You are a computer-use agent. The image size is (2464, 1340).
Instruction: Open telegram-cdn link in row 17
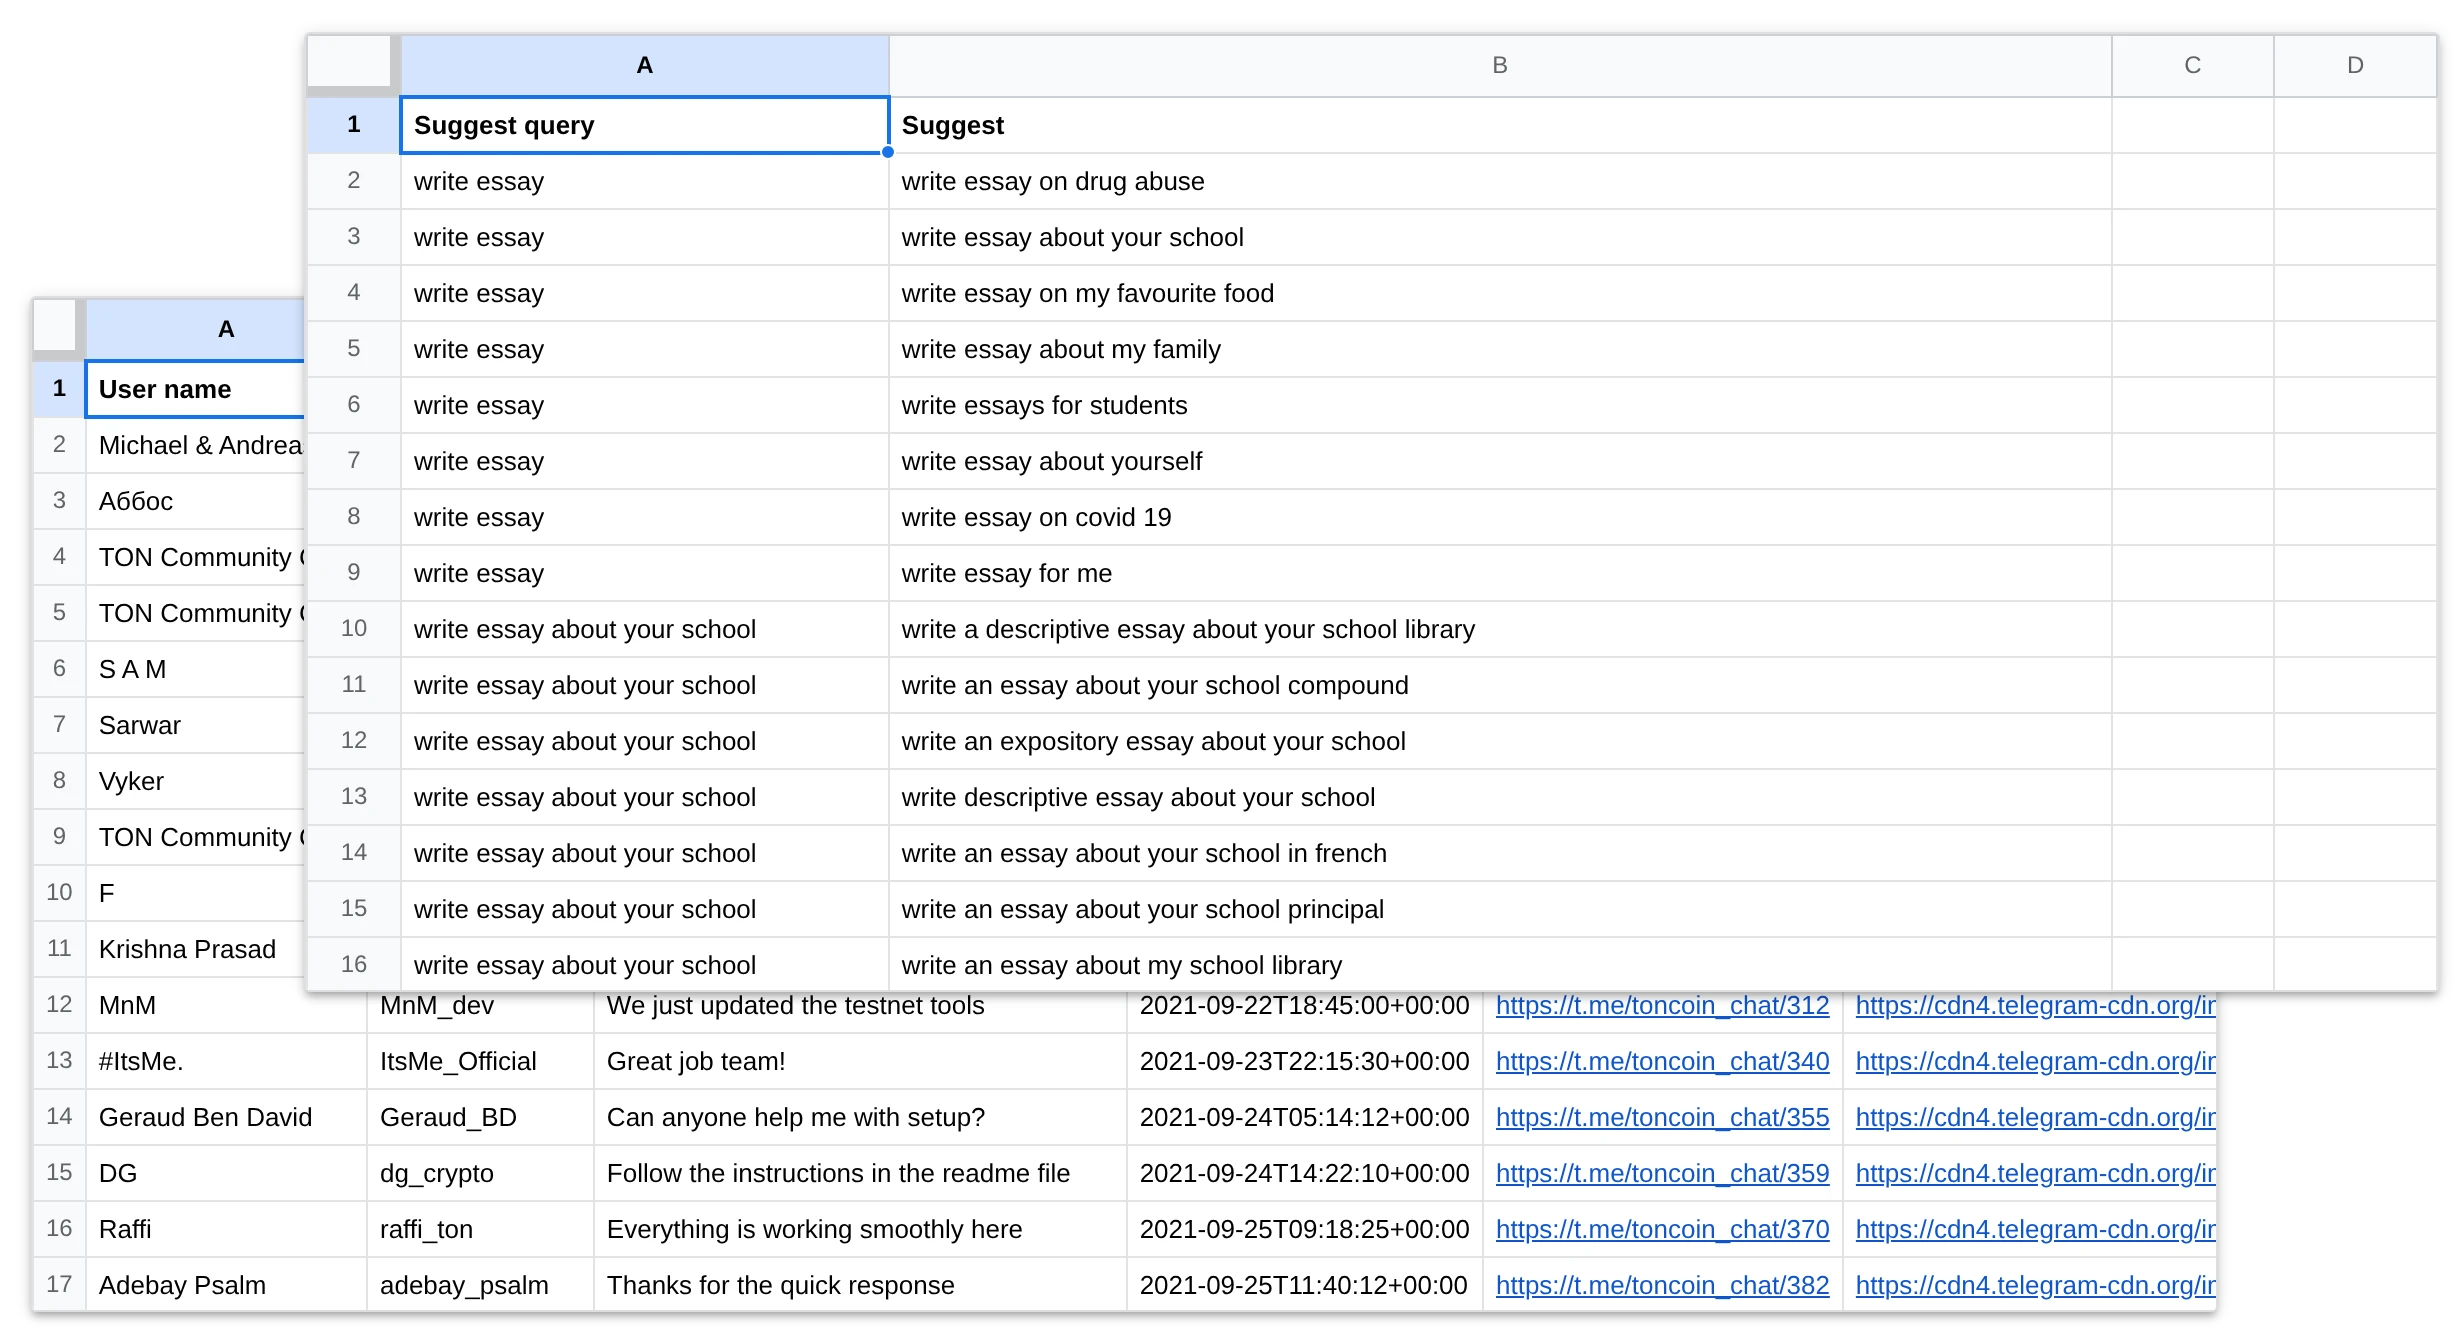point(2035,1285)
